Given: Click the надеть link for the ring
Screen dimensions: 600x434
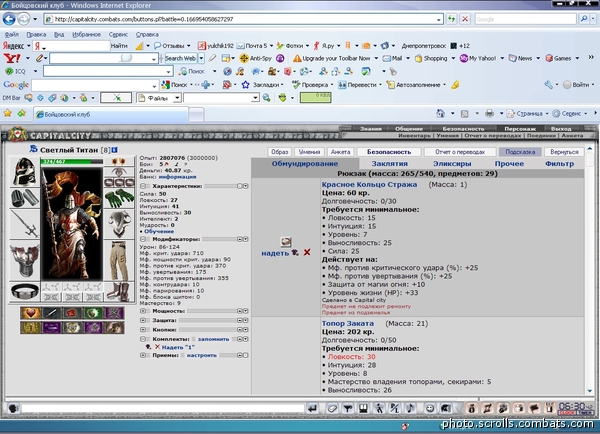Looking at the screenshot, I should [x=275, y=253].
